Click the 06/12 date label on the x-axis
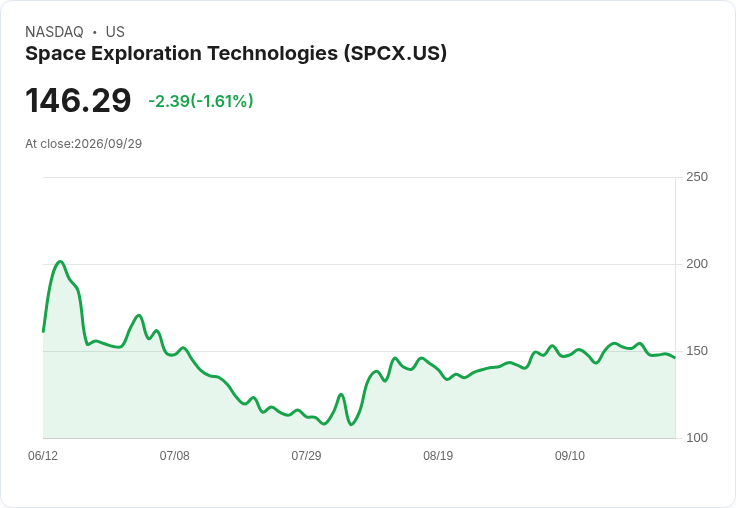The height and width of the screenshot is (508, 736). pos(43,455)
